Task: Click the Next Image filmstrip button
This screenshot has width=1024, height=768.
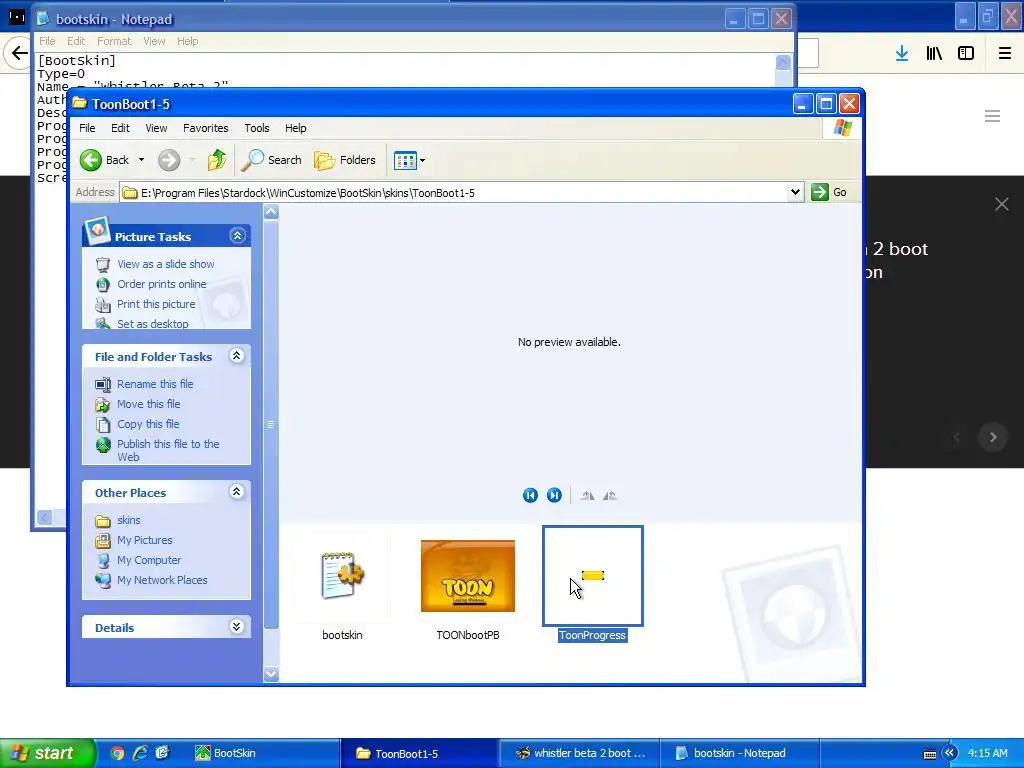Action: (554, 495)
